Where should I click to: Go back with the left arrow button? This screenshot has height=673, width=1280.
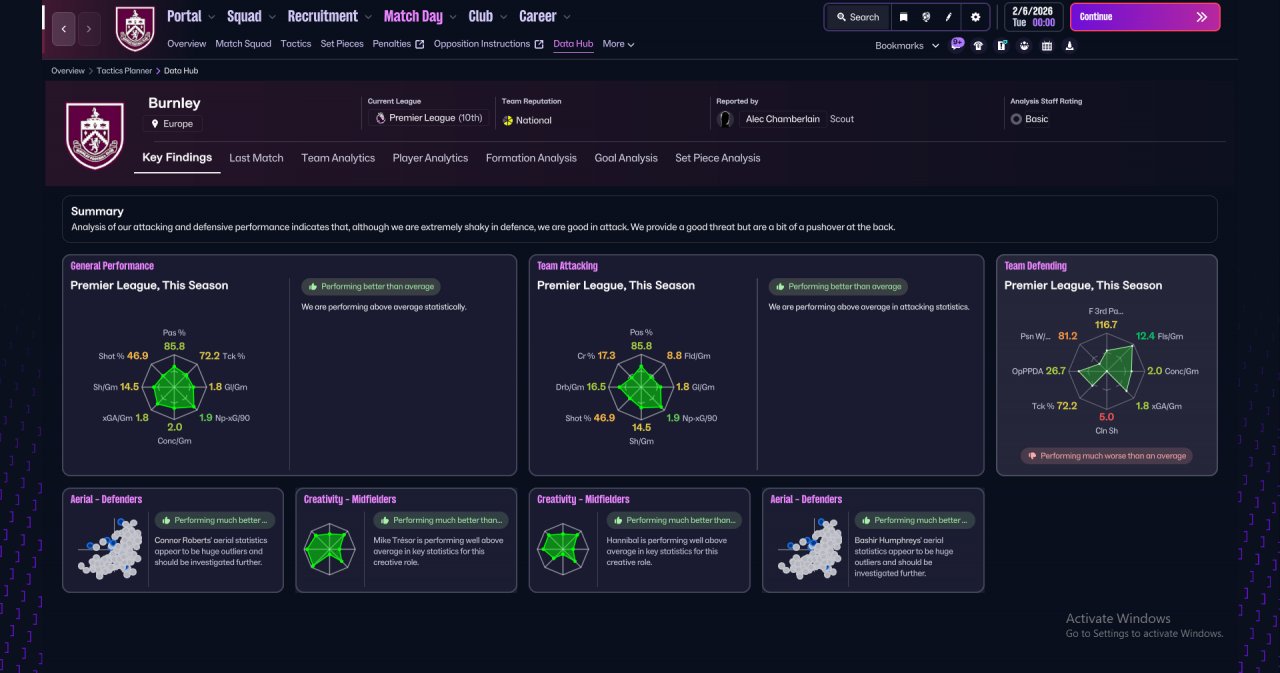point(64,29)
